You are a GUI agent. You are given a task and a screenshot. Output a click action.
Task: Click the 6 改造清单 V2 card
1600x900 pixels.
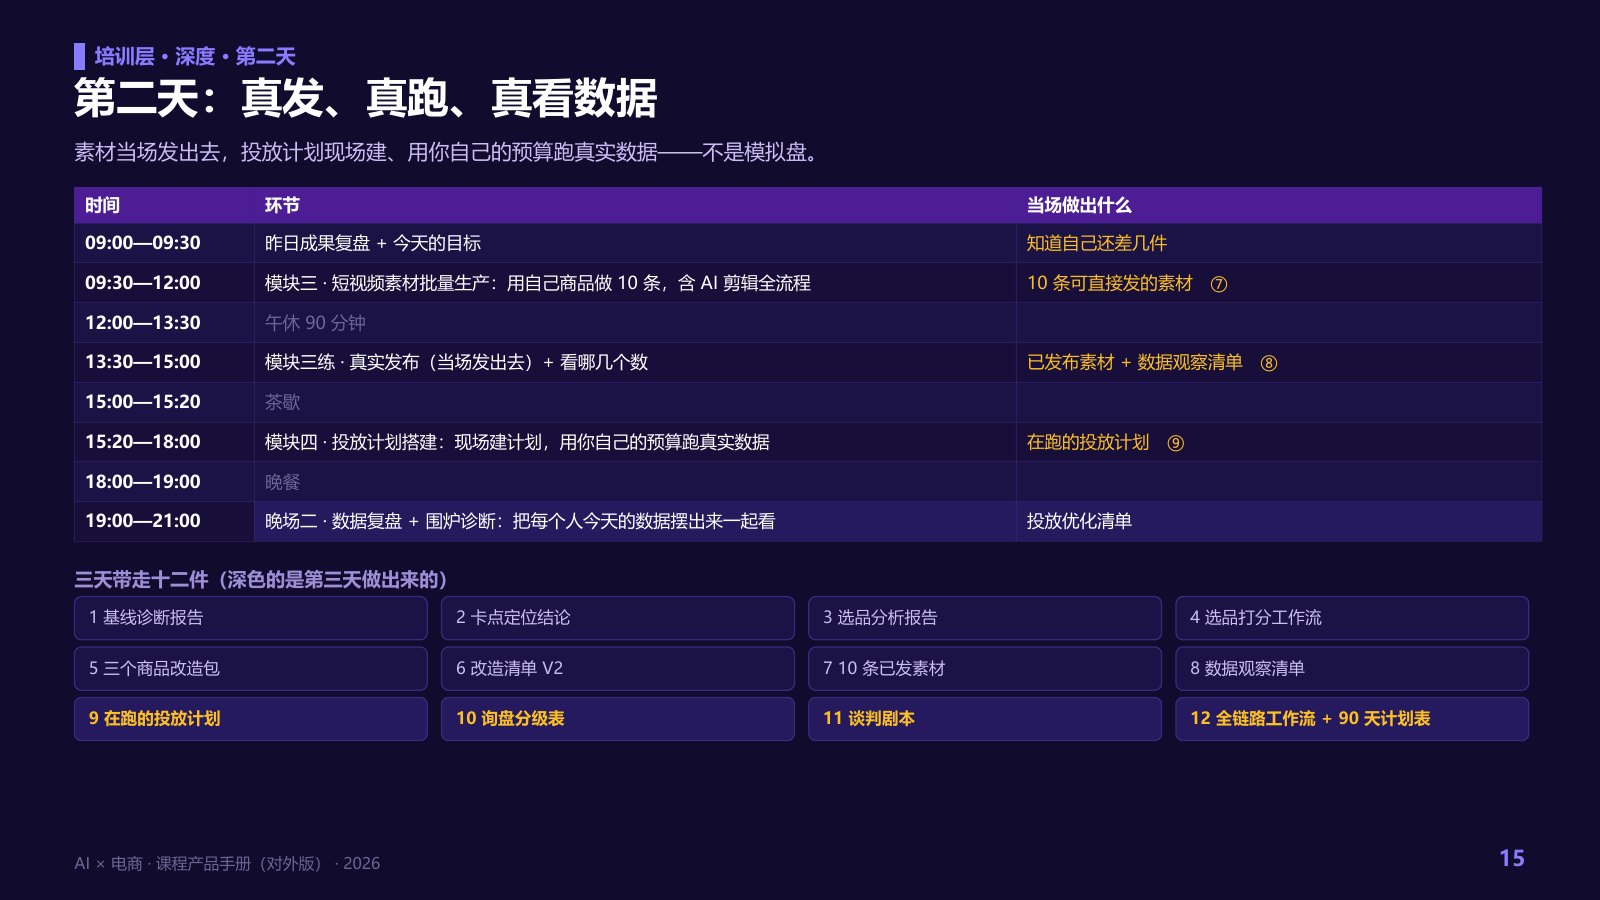tap(618, 668)
